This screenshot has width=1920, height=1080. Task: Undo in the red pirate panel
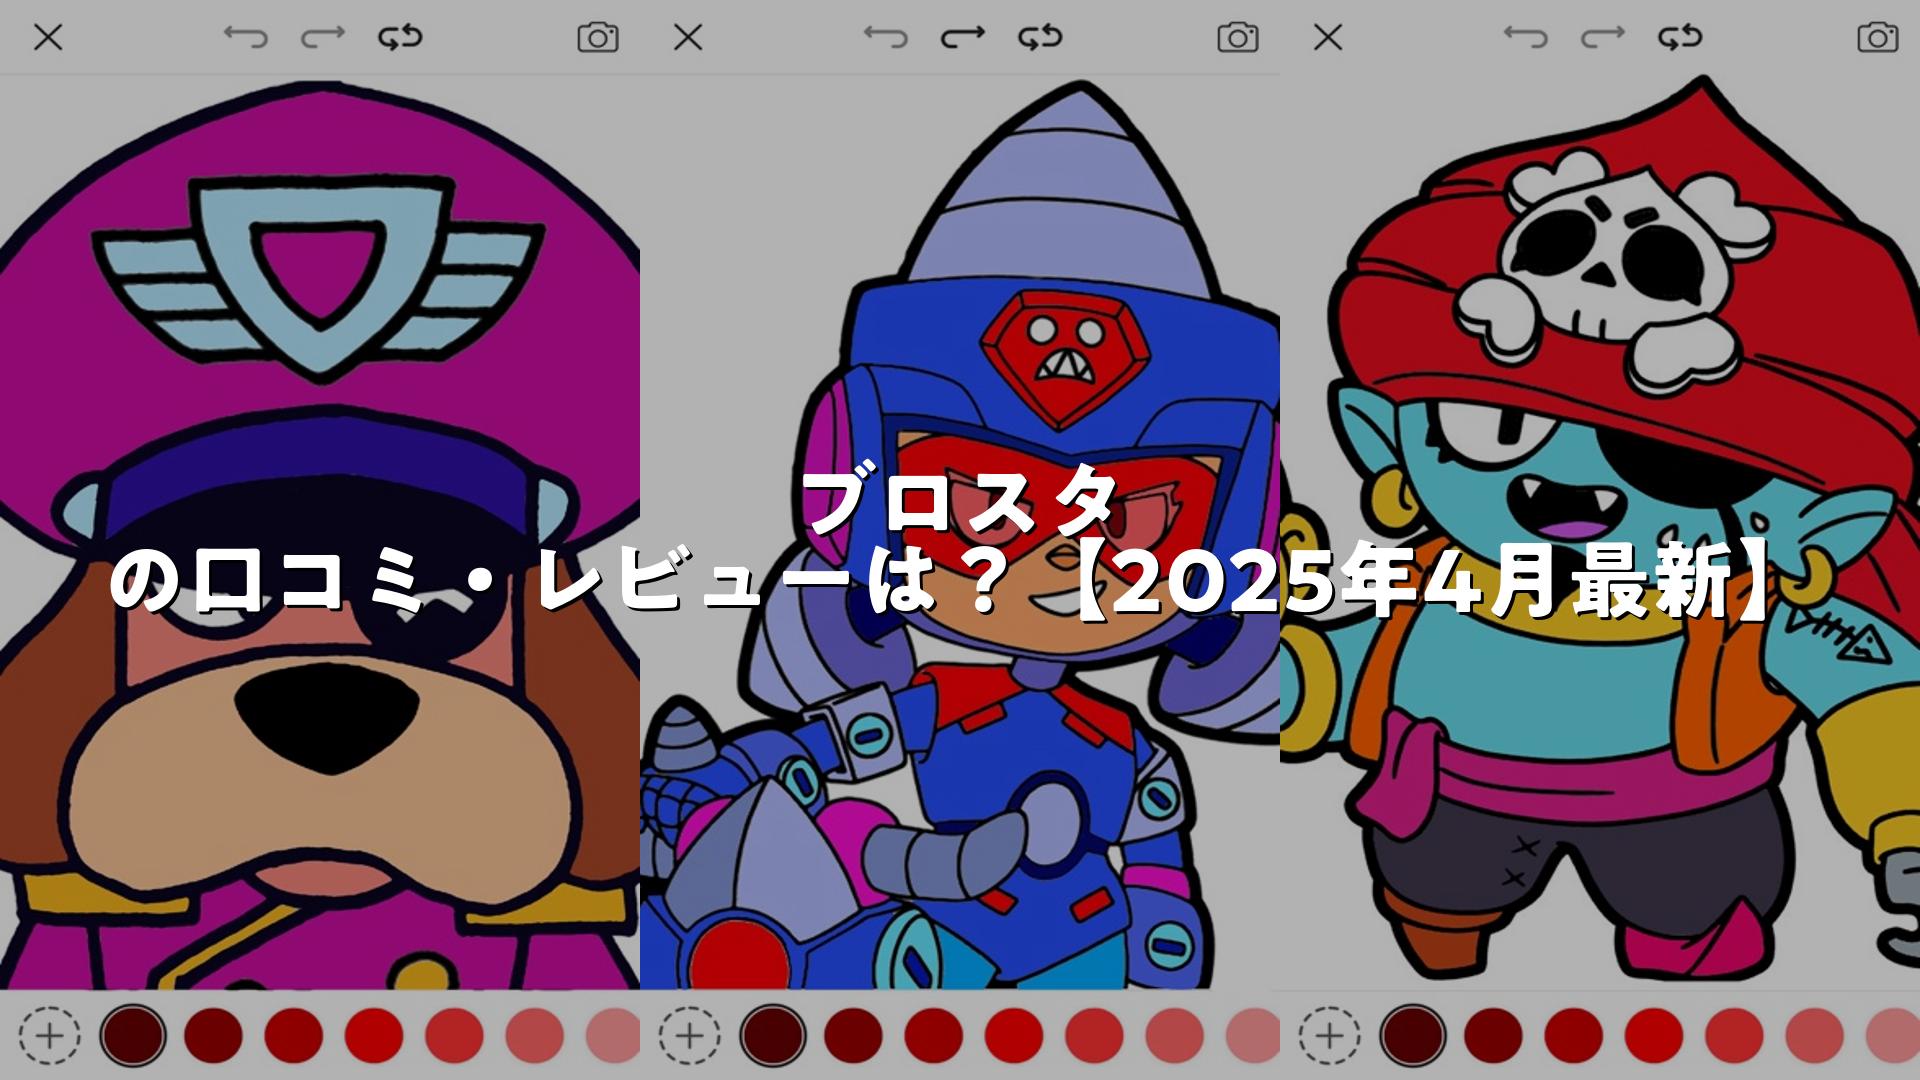click(x=1525, y=38)
